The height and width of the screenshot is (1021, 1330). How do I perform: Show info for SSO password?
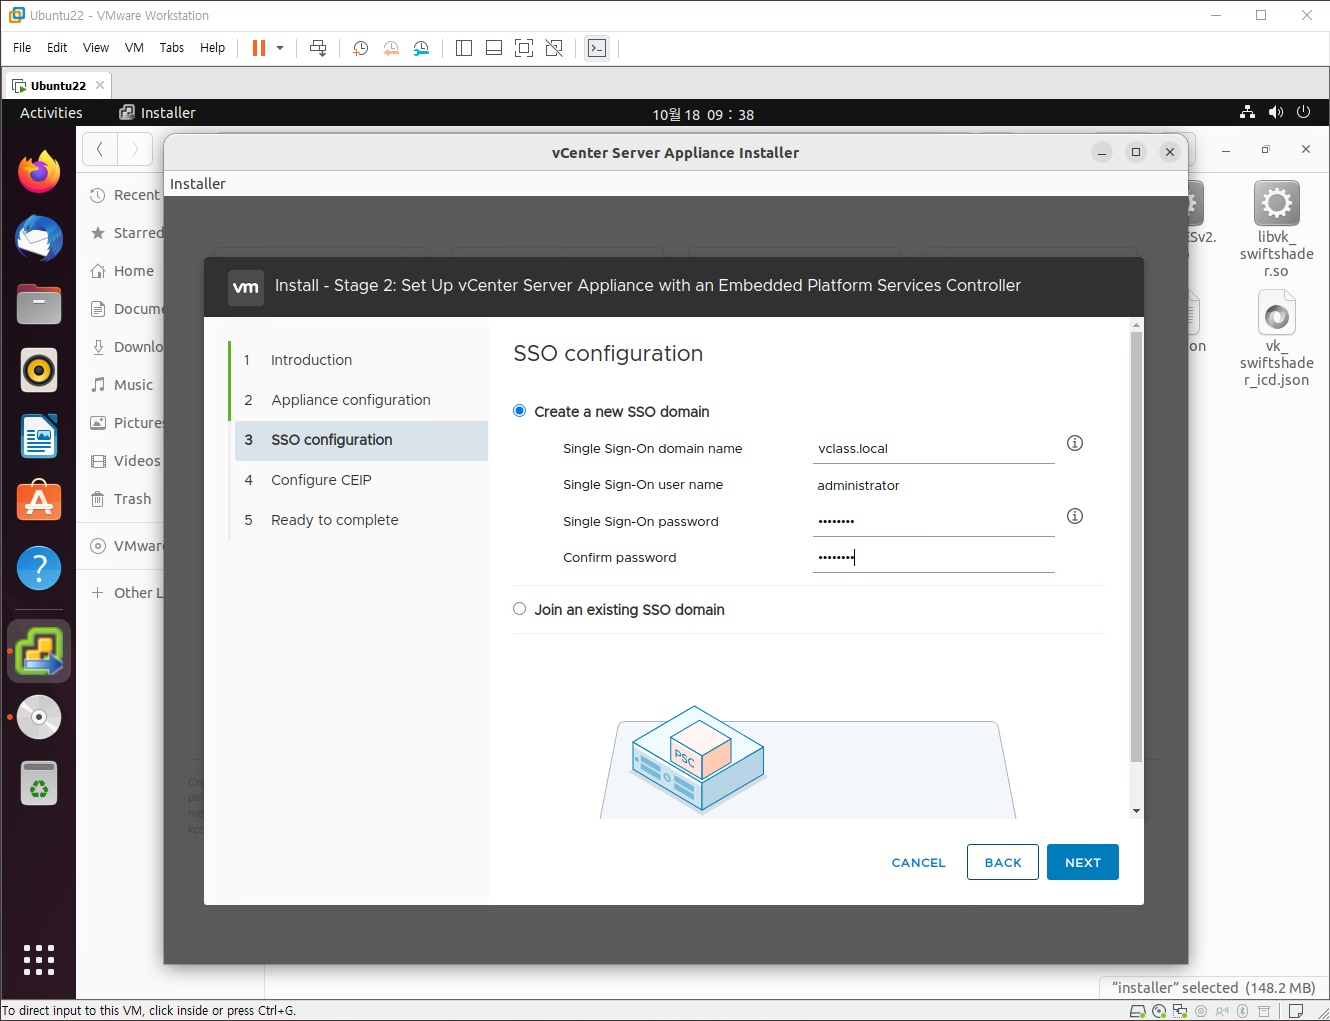1075,516
